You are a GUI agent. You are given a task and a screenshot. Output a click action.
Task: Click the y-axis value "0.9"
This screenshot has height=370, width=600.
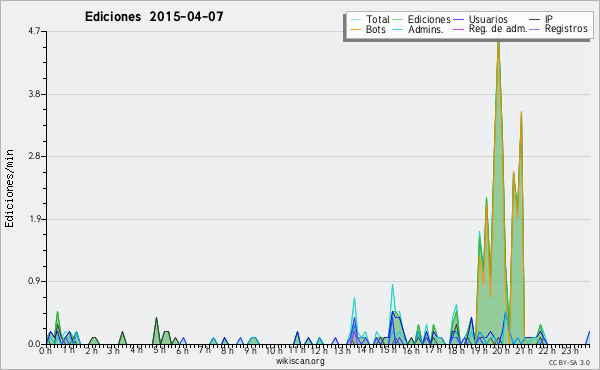click(x=34, y=281)
